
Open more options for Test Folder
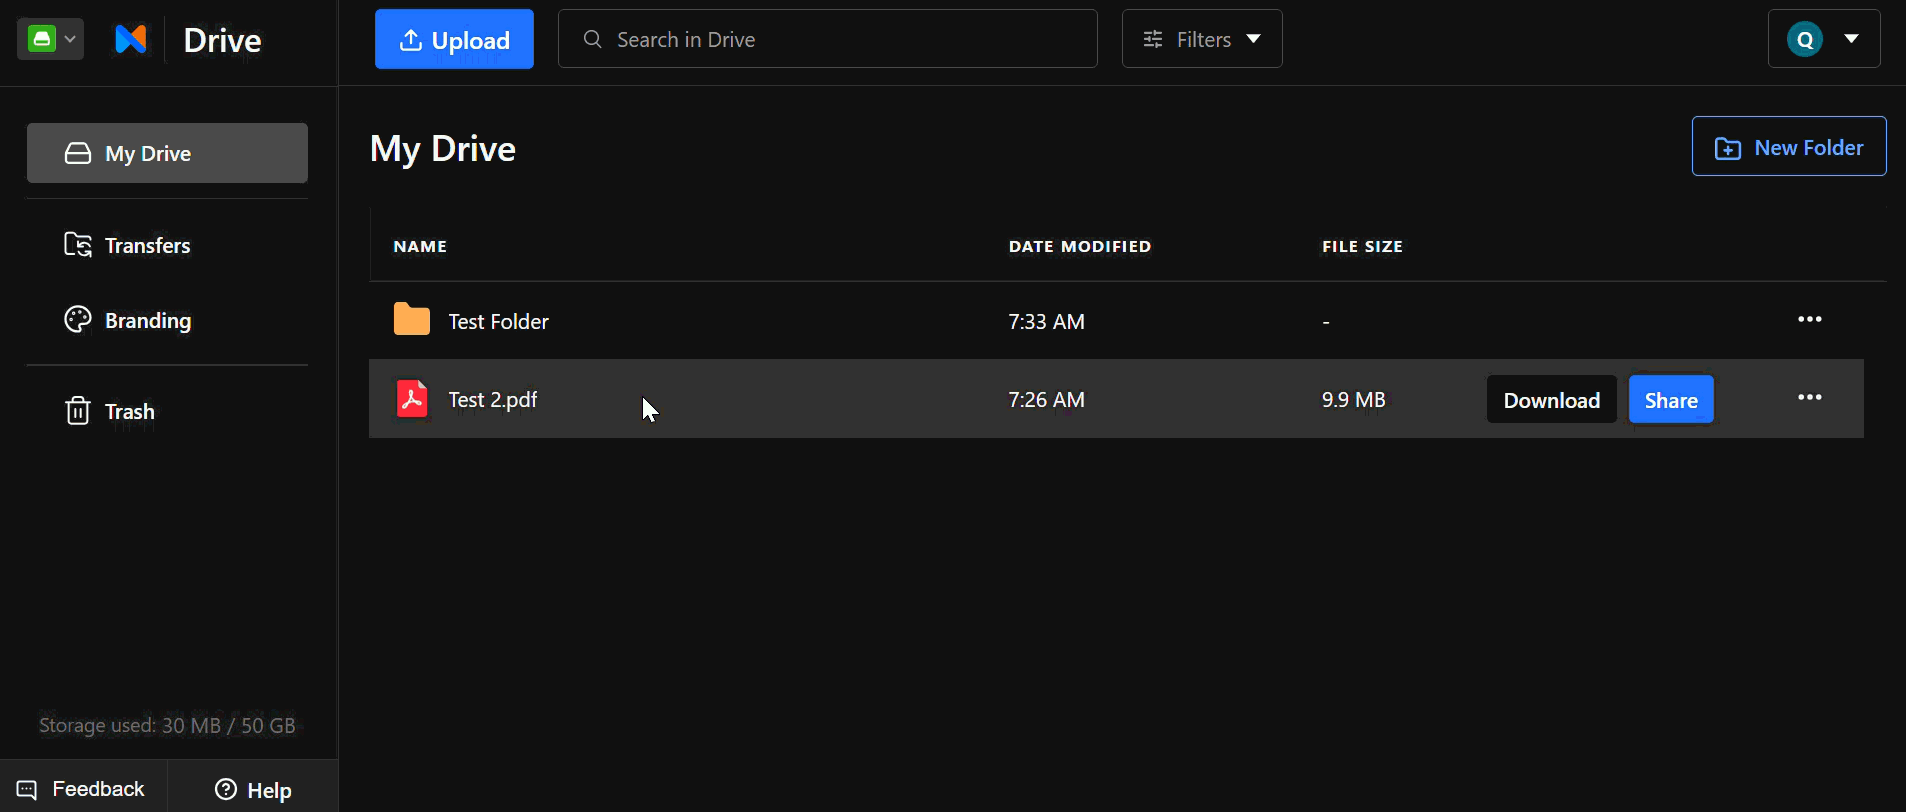coord(1809,319)
